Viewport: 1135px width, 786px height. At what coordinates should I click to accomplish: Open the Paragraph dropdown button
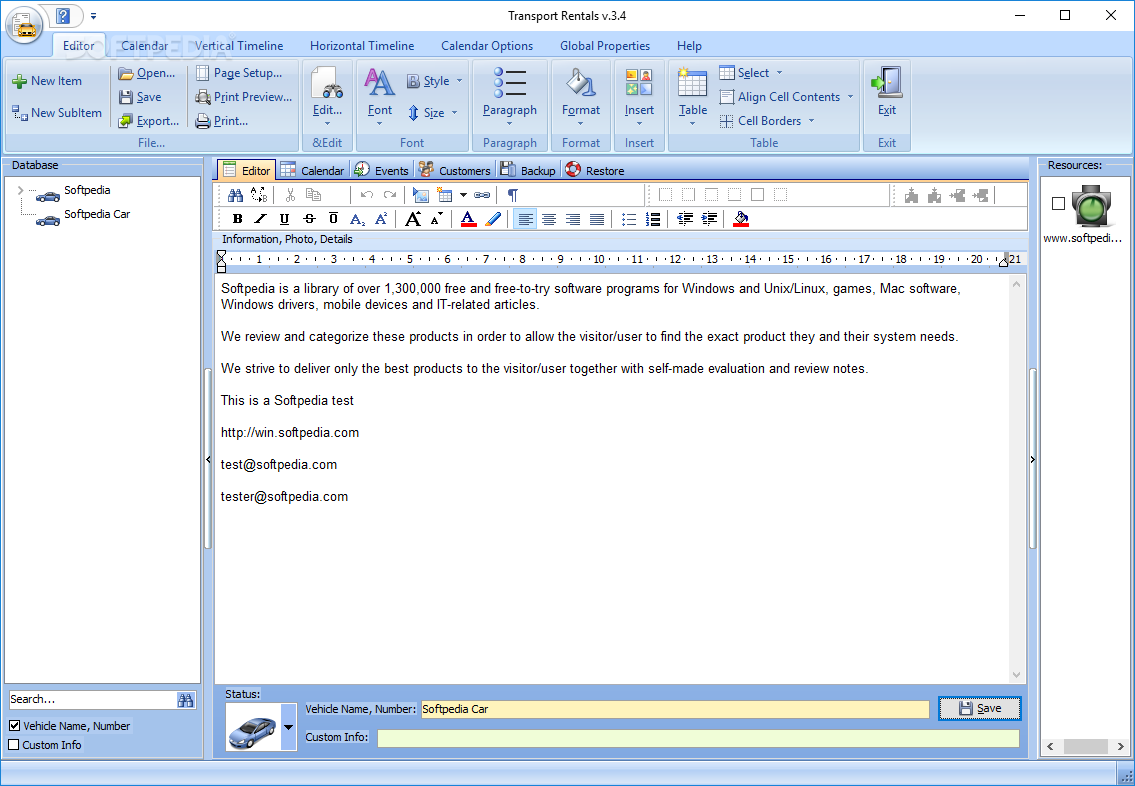[510, 97]
